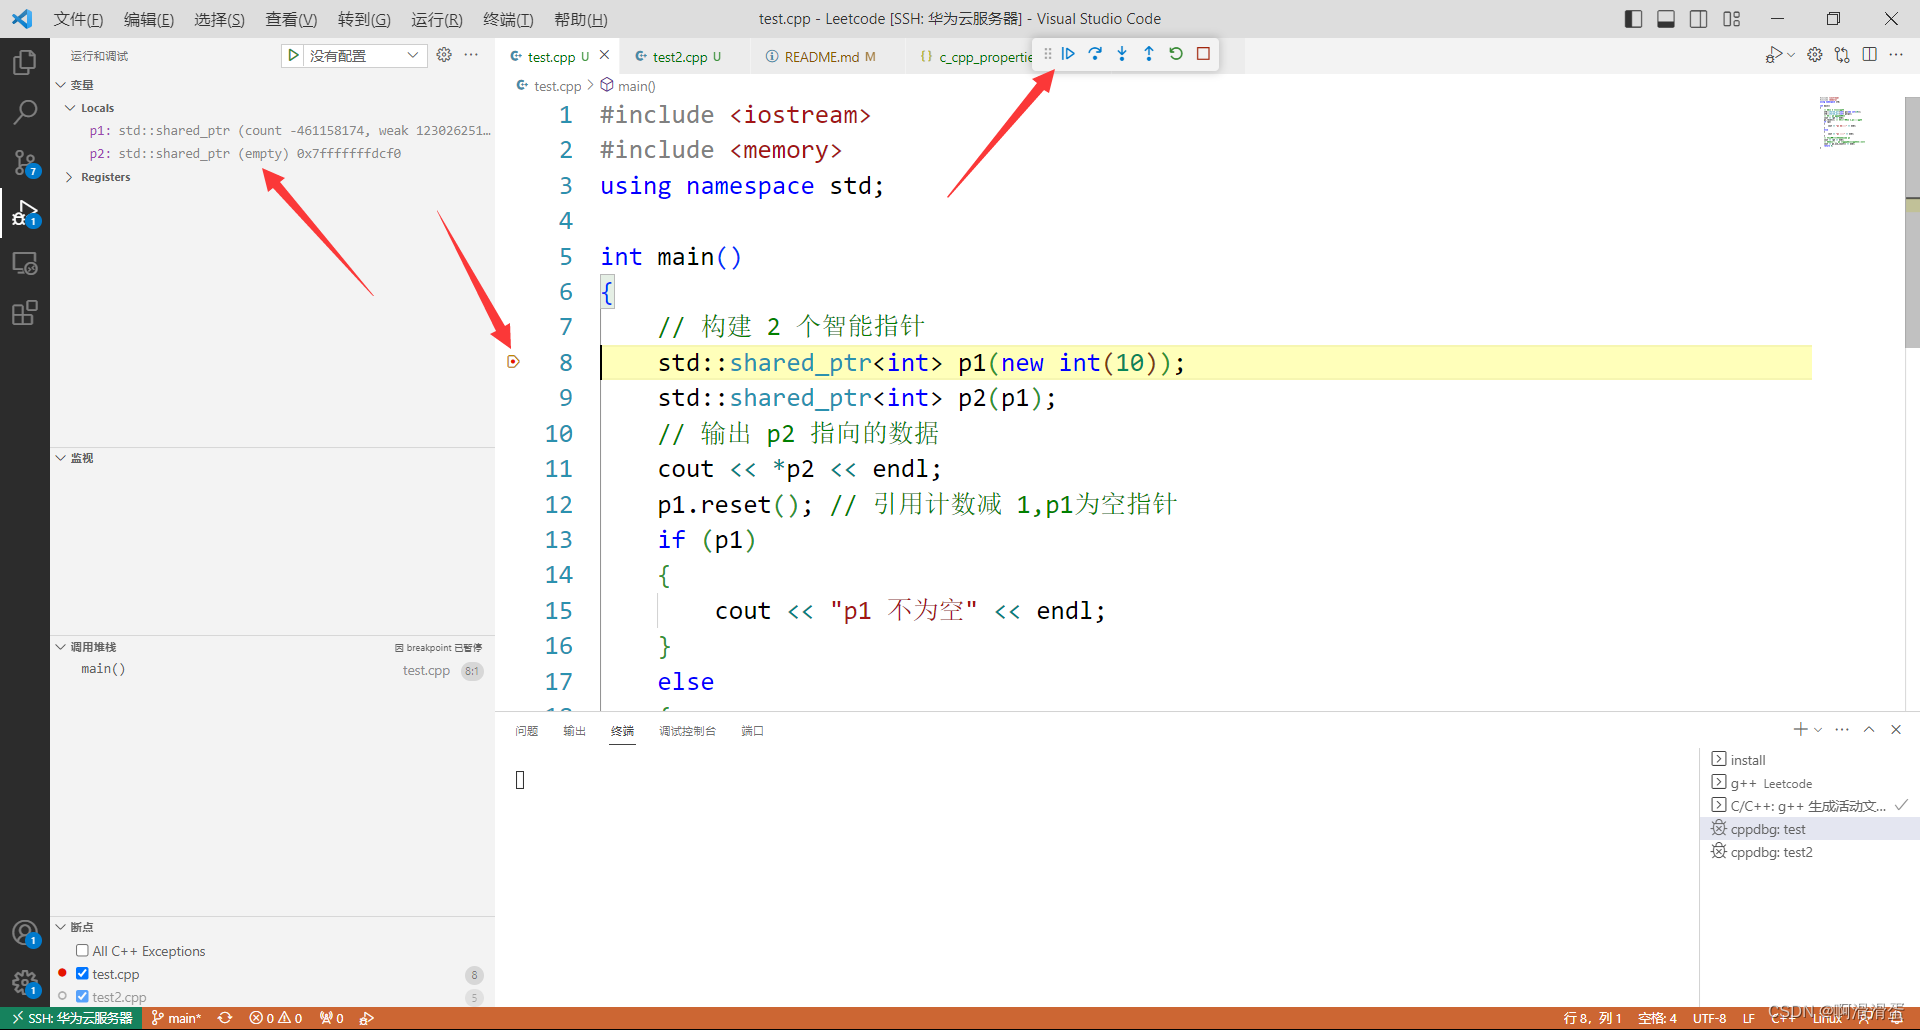This screenshot has height=1030, width=1920.
Task: Create a new terminal with the plus button
Action: 1800,730
